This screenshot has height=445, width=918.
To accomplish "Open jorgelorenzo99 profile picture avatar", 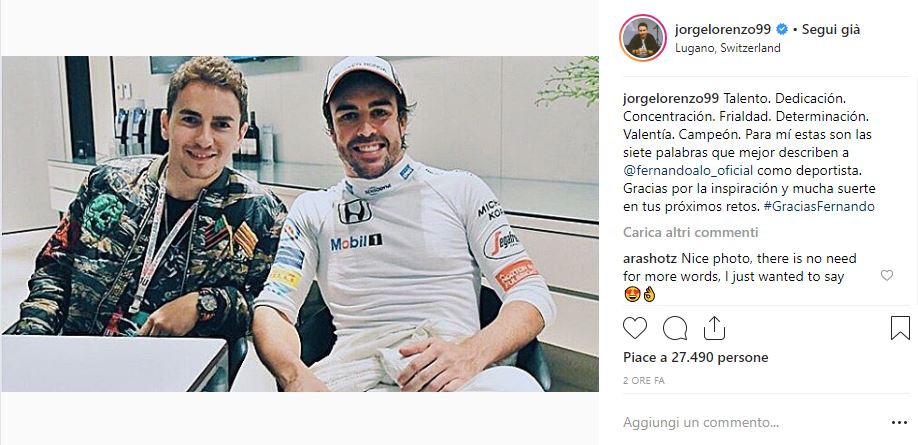I will (x=643, y=38).
